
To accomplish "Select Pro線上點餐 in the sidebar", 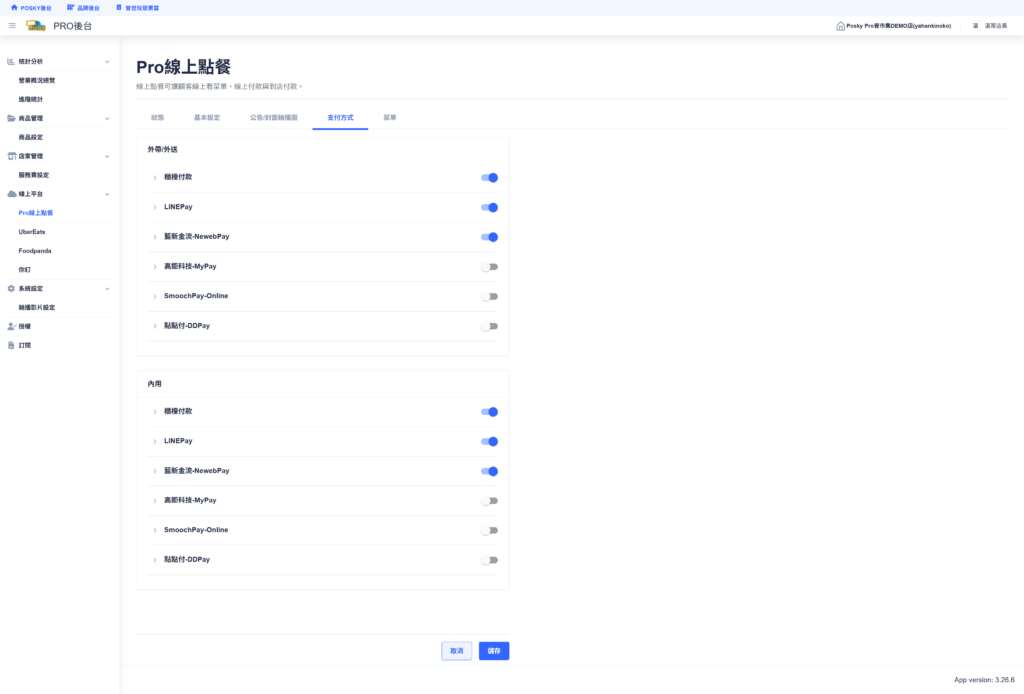I will [x=36, y=213].
